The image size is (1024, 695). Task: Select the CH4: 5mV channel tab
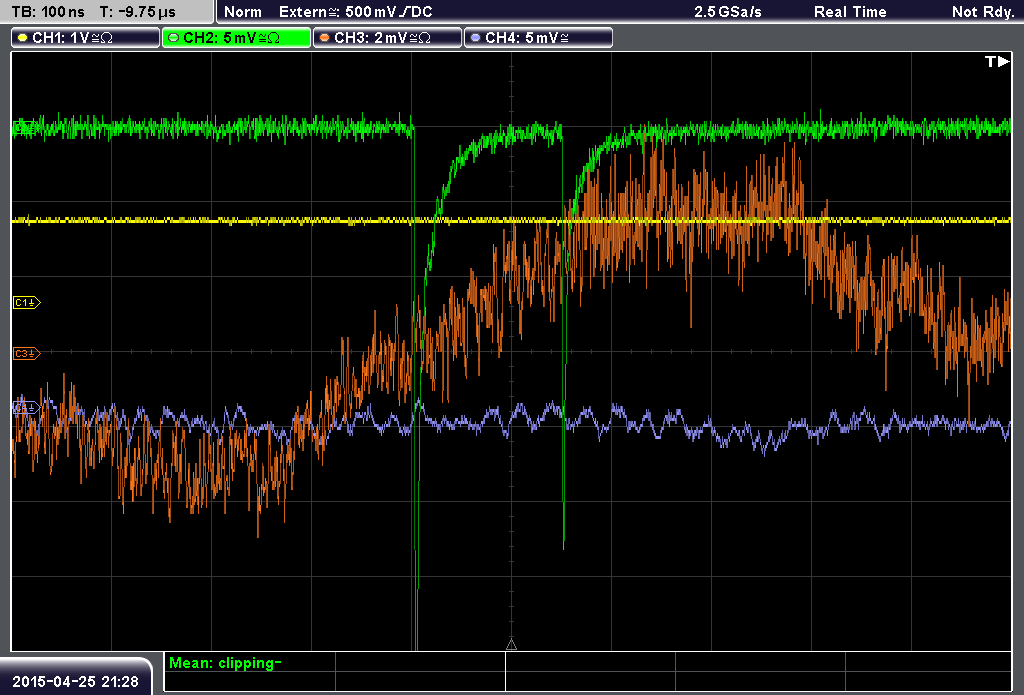(538, 38)
